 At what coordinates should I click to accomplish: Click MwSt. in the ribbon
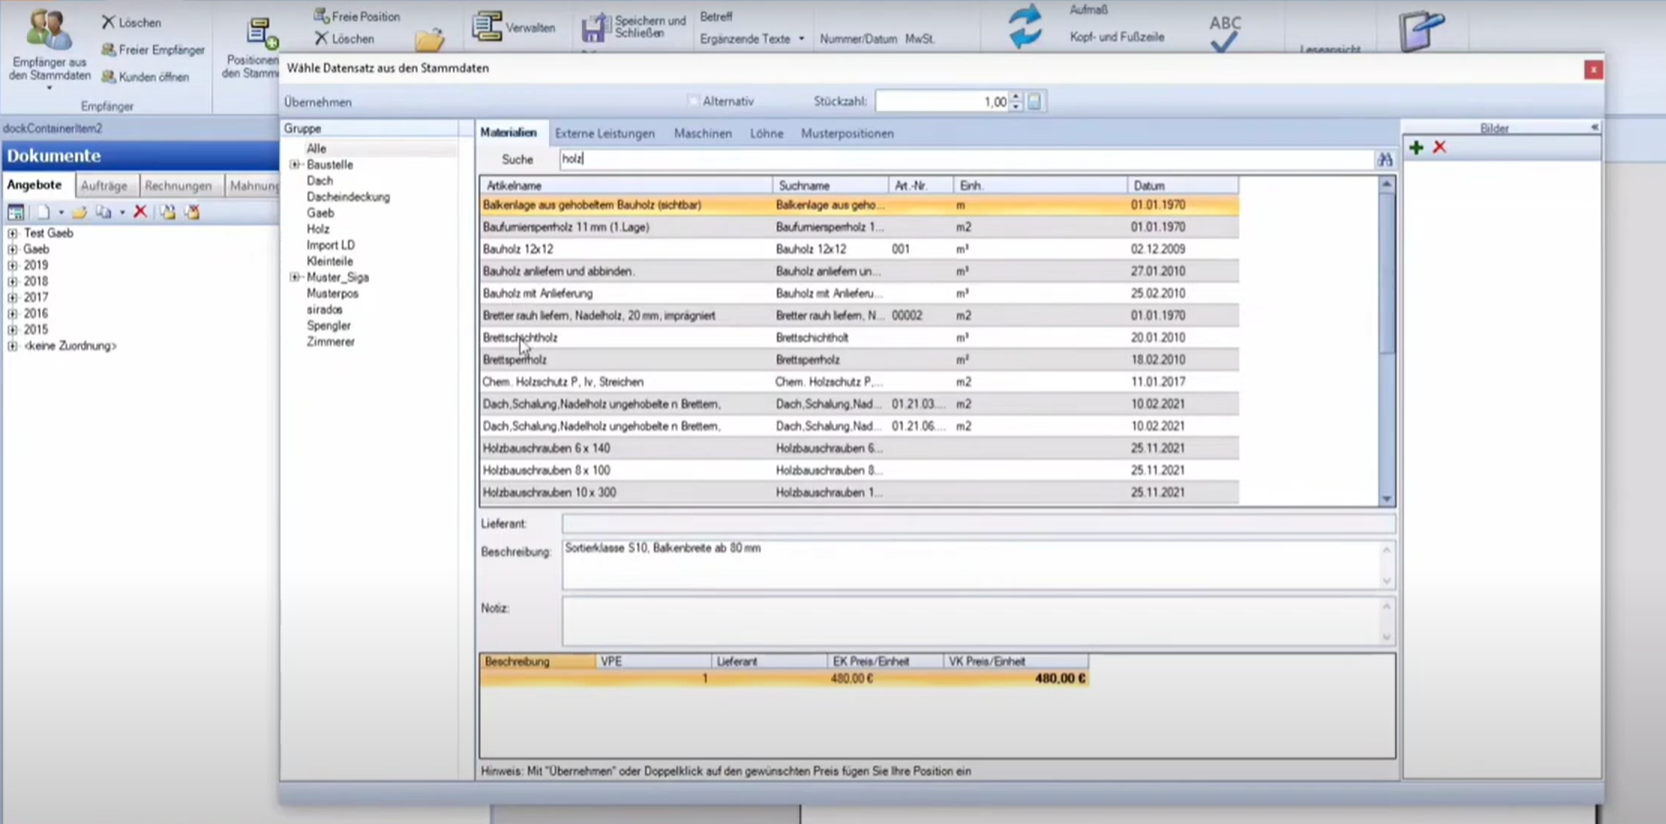920,39
